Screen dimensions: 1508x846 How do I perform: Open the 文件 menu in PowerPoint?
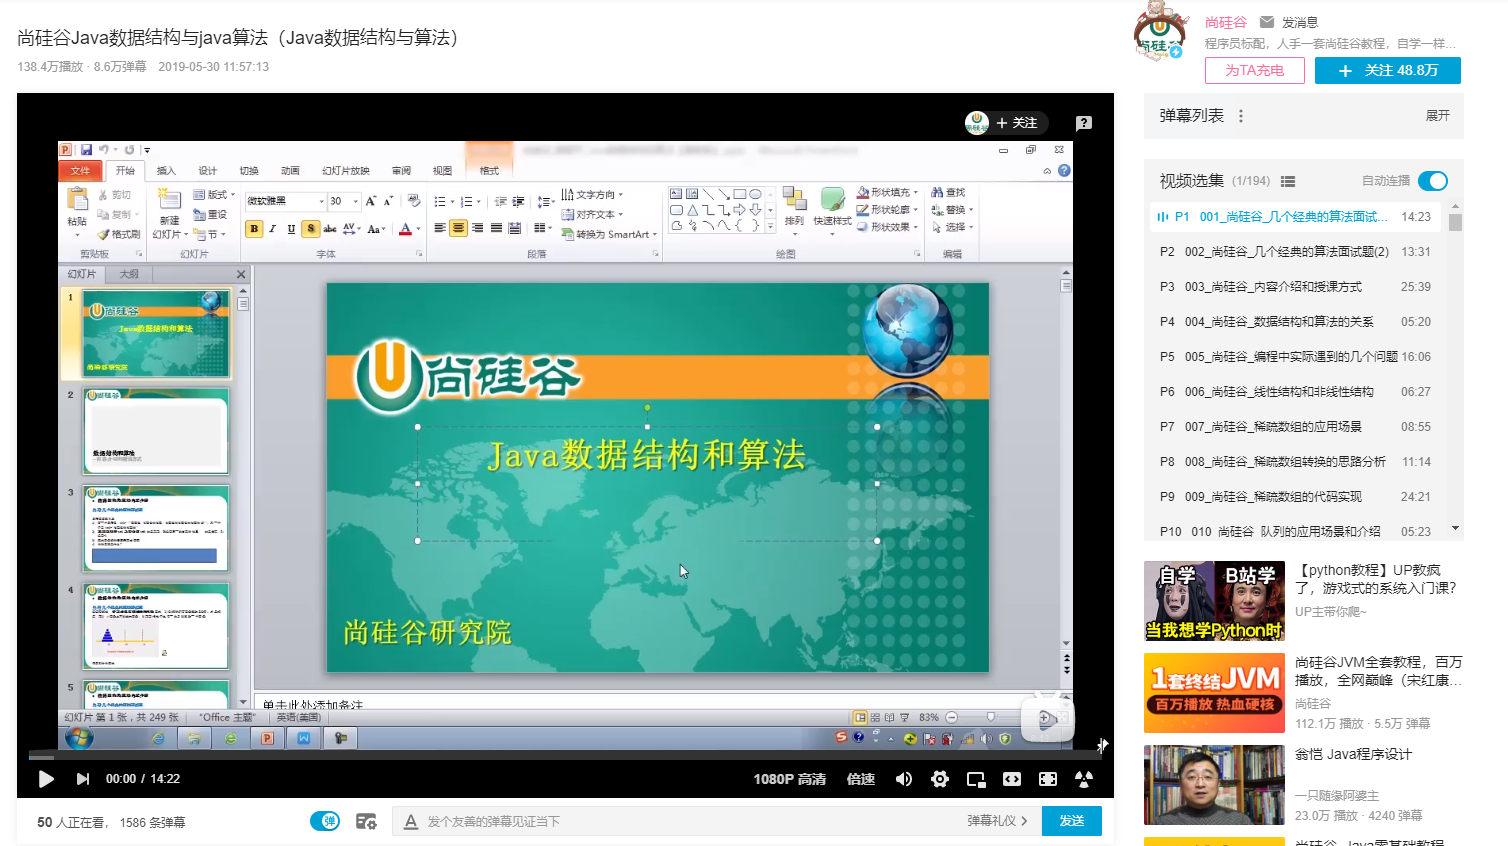(80, 170)
